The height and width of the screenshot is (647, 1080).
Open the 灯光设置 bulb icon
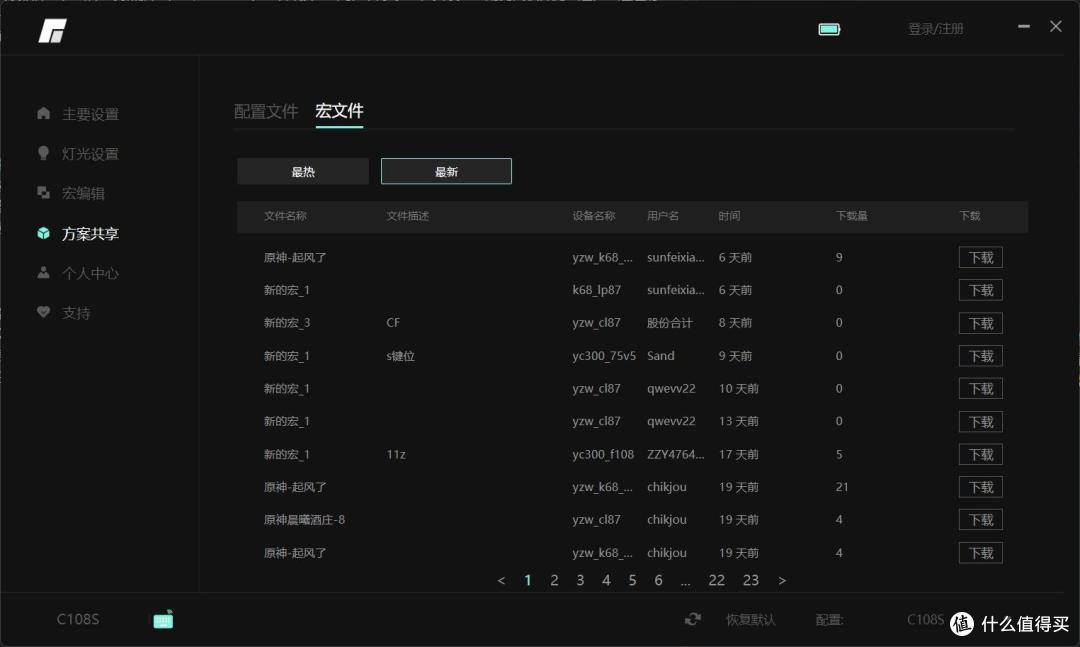(x=43, y=153)
